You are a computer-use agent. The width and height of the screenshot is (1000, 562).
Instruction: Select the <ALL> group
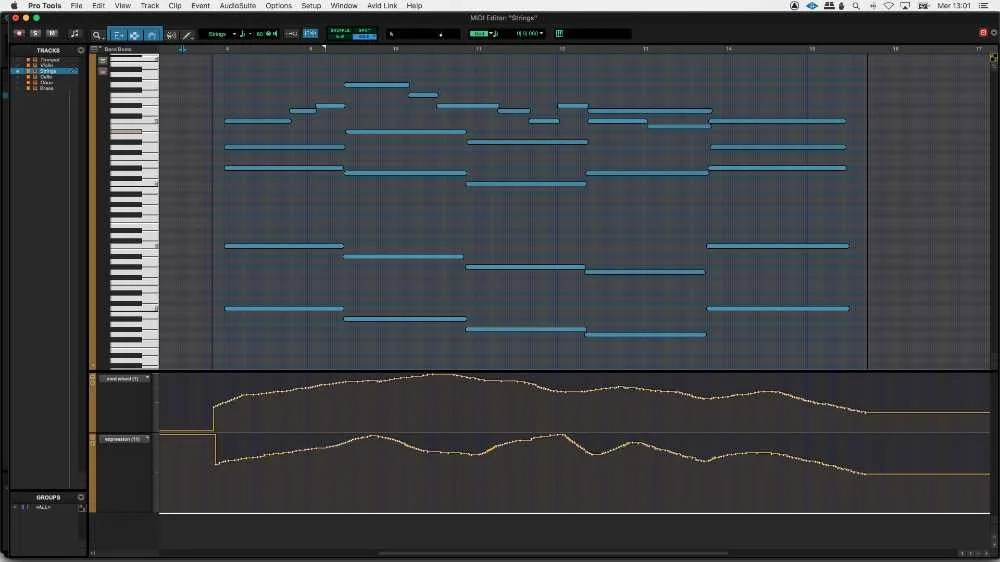[x=43, y=507]
